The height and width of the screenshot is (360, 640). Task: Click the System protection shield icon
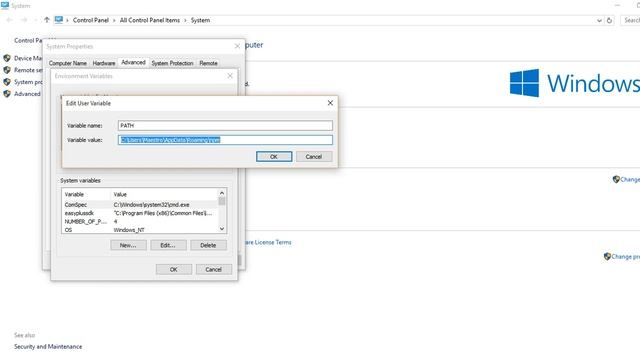point(7,82)
